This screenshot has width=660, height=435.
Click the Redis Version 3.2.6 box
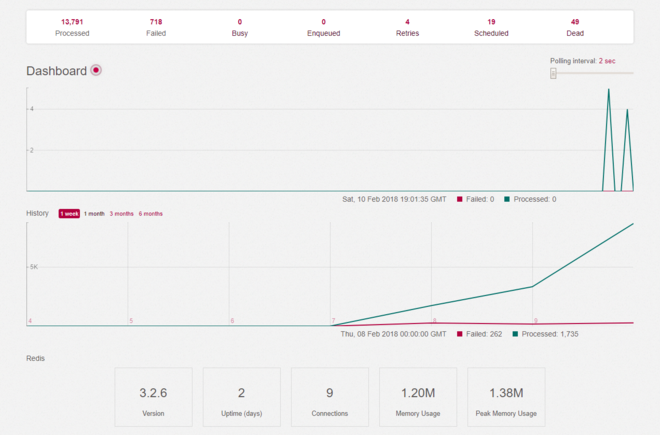point(153,397)
